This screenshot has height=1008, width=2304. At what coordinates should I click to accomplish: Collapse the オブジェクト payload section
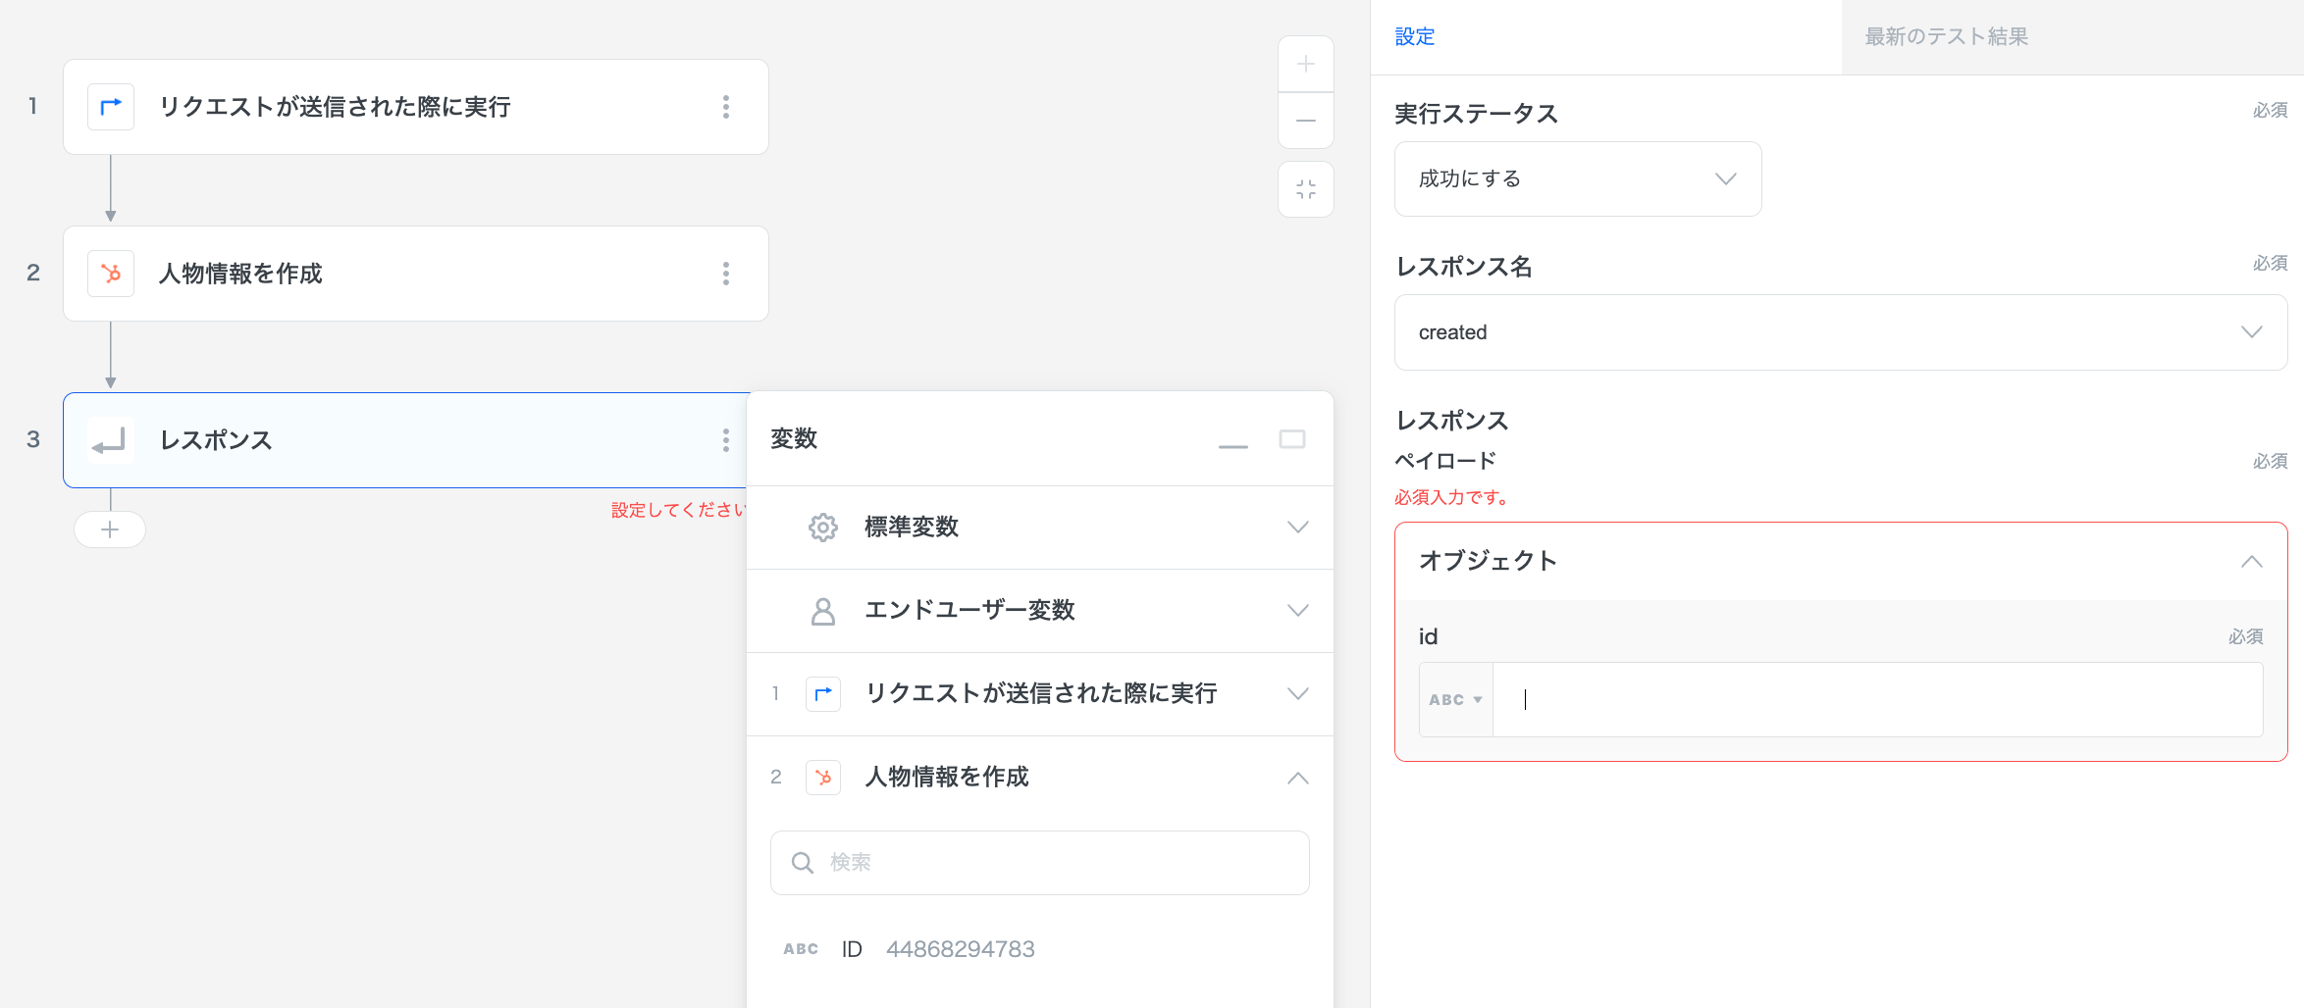[2251, 561]
